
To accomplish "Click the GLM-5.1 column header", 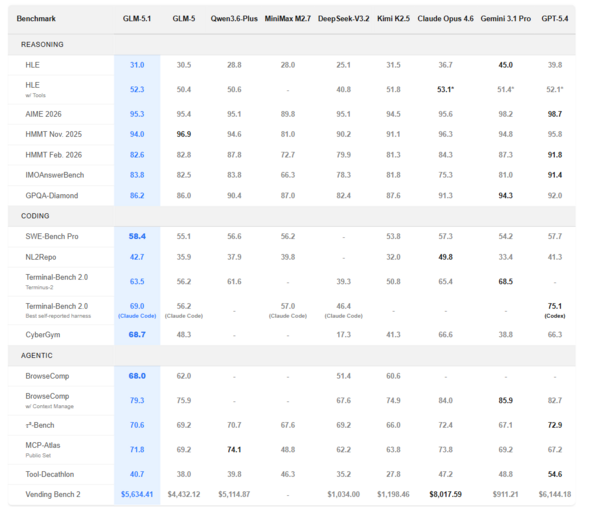I will (137, 19).
